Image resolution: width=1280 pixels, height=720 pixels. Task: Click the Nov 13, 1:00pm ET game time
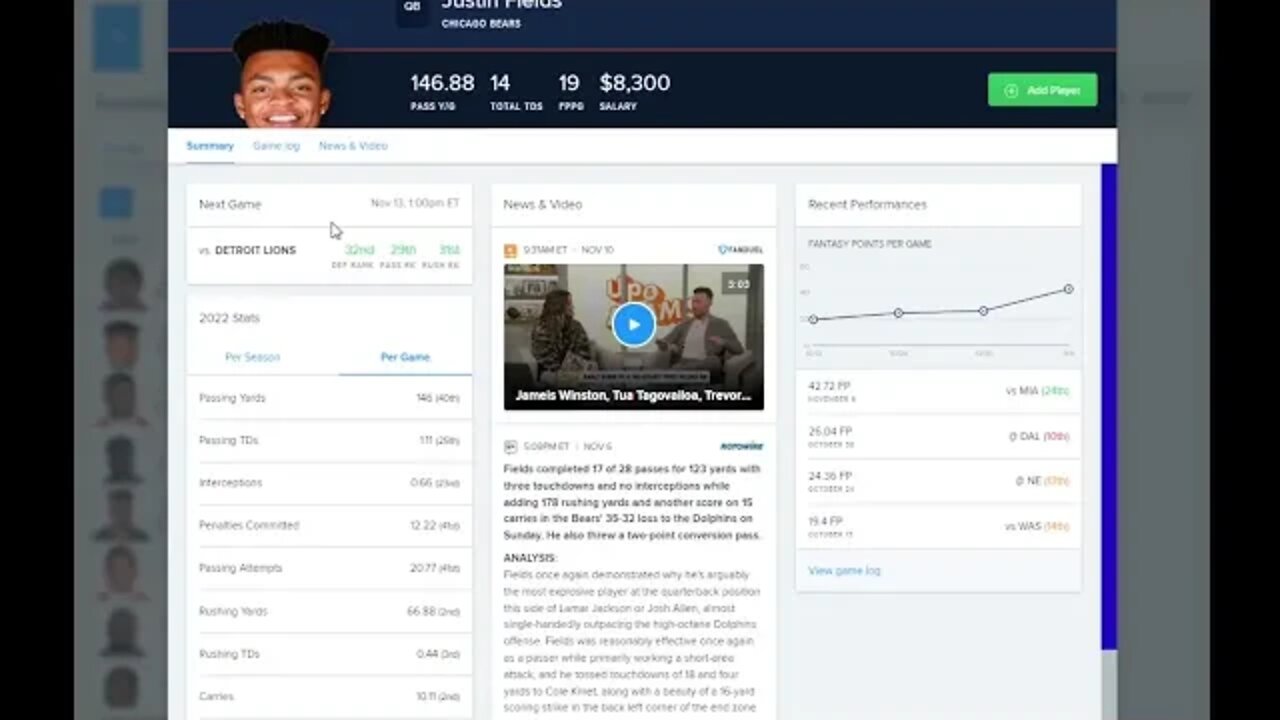click(415, 203)
